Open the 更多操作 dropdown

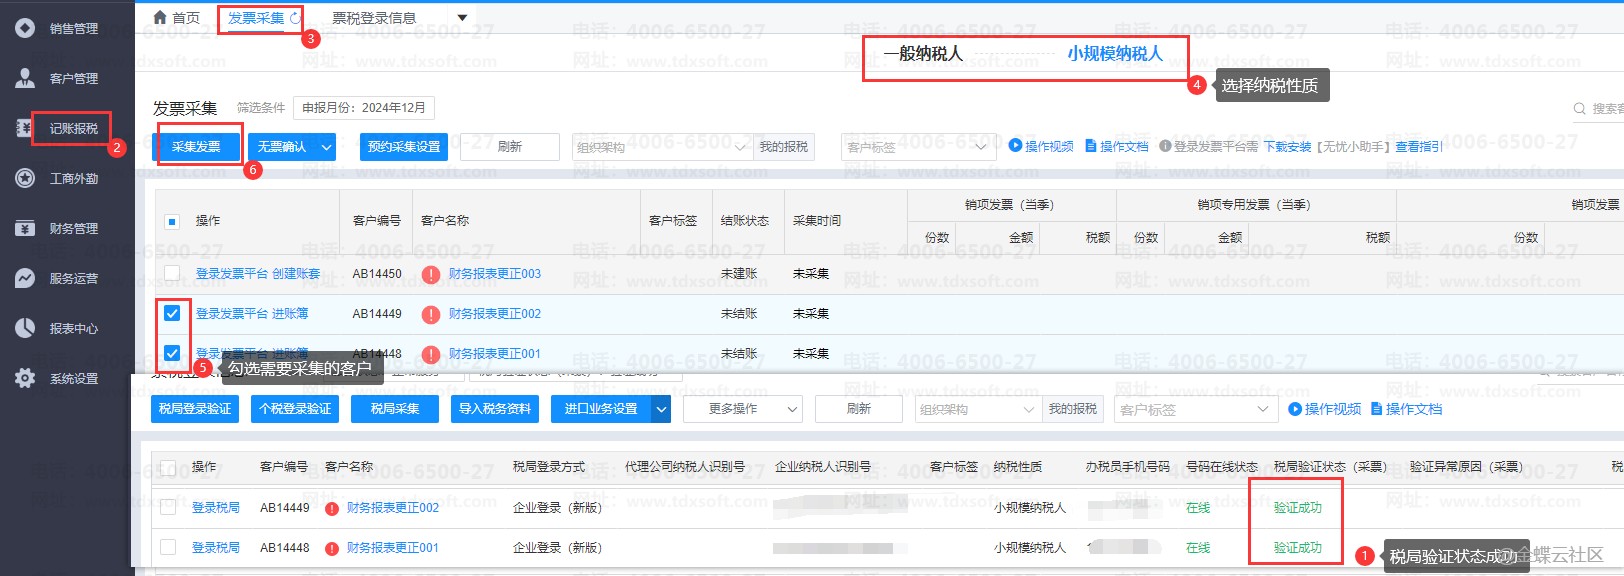tap(742, 409)
